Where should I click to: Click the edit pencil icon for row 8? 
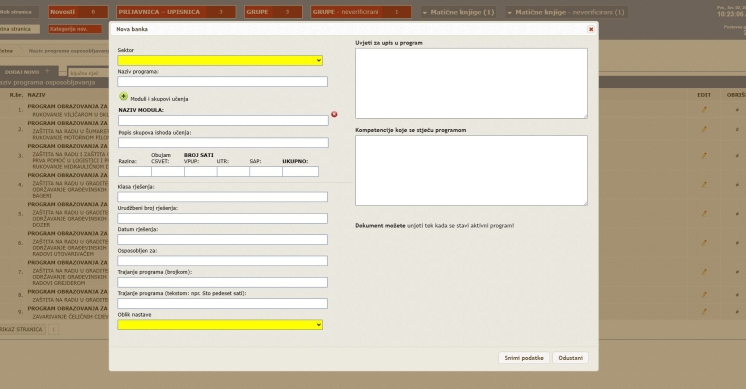[704, 295]
